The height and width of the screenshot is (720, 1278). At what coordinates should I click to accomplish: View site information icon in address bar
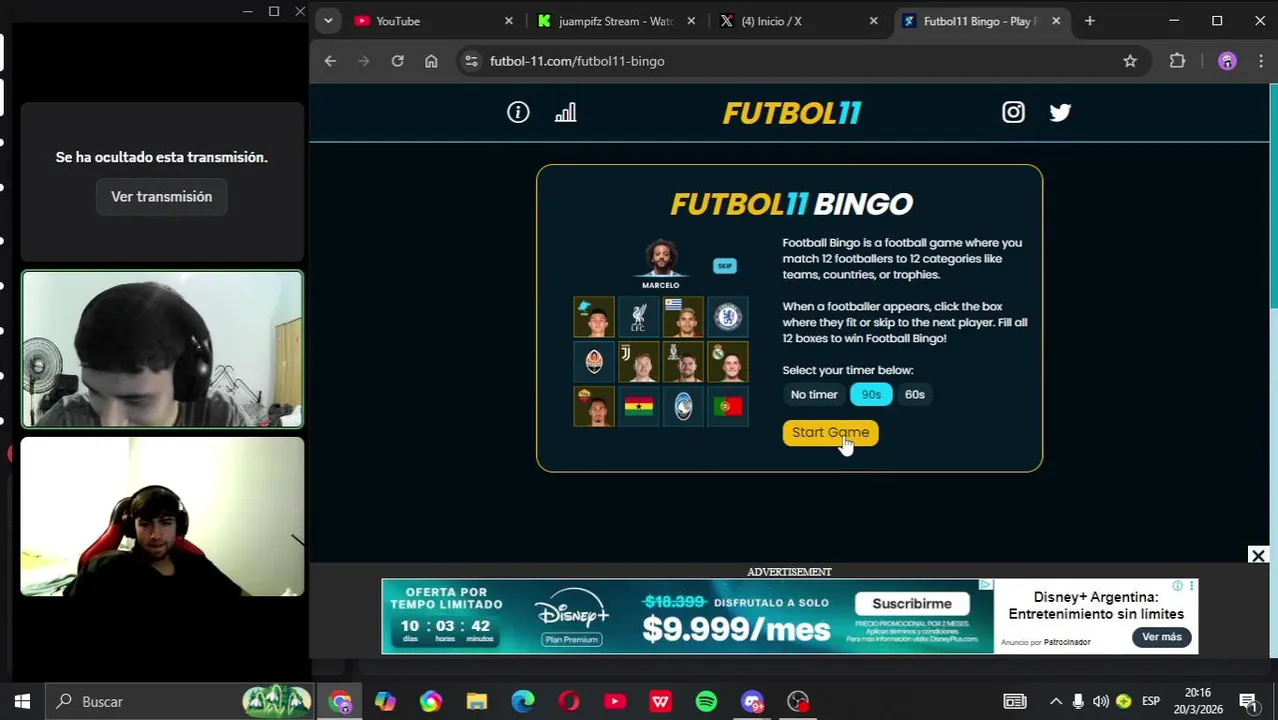point(471,61)
